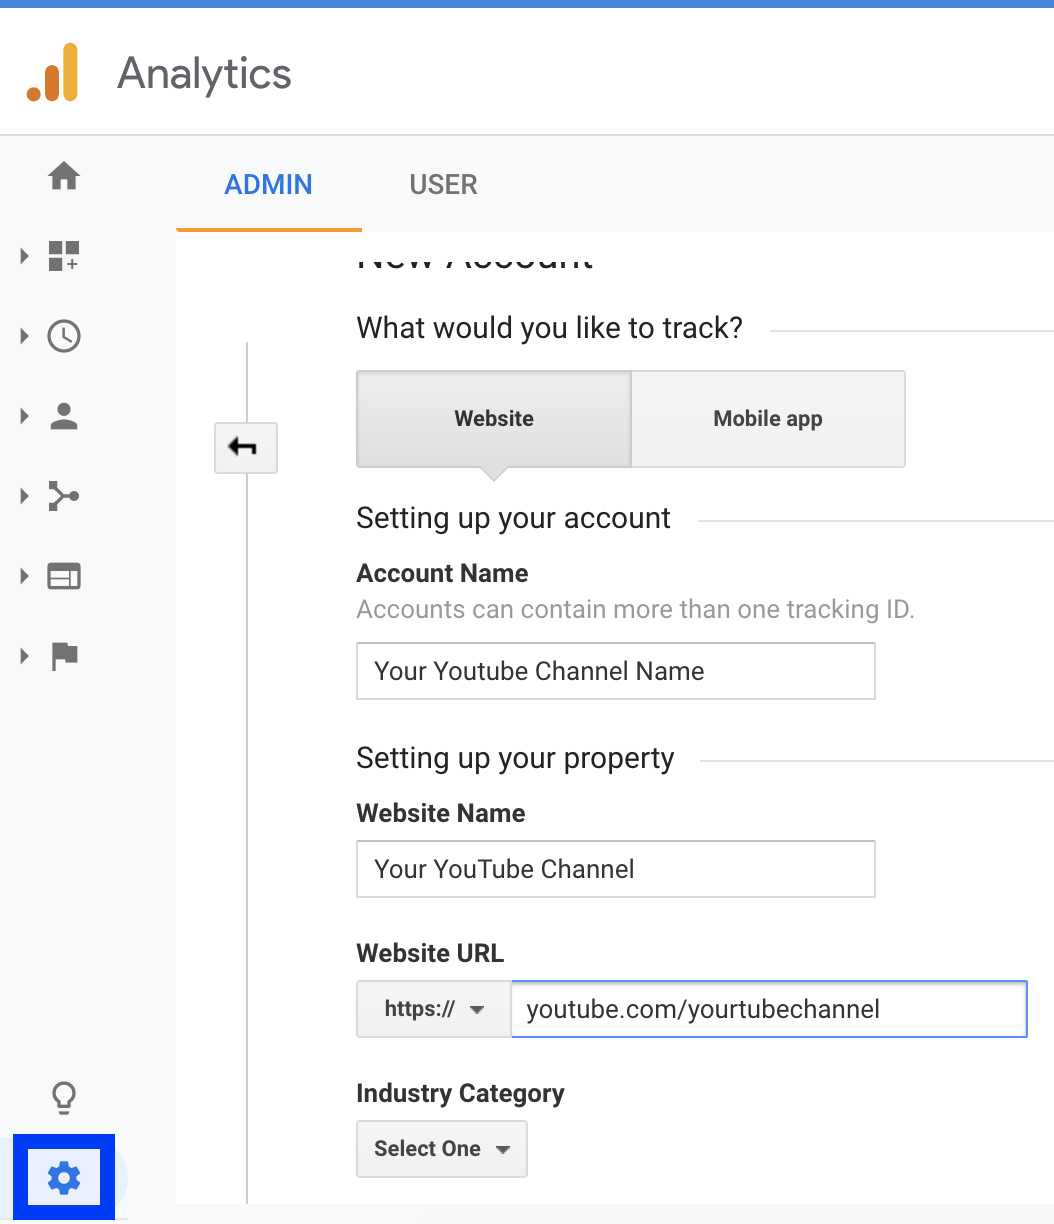Open the Real-time clock icon
The width and height of the screenshot is (1054, 1224).
click(64, 336)
